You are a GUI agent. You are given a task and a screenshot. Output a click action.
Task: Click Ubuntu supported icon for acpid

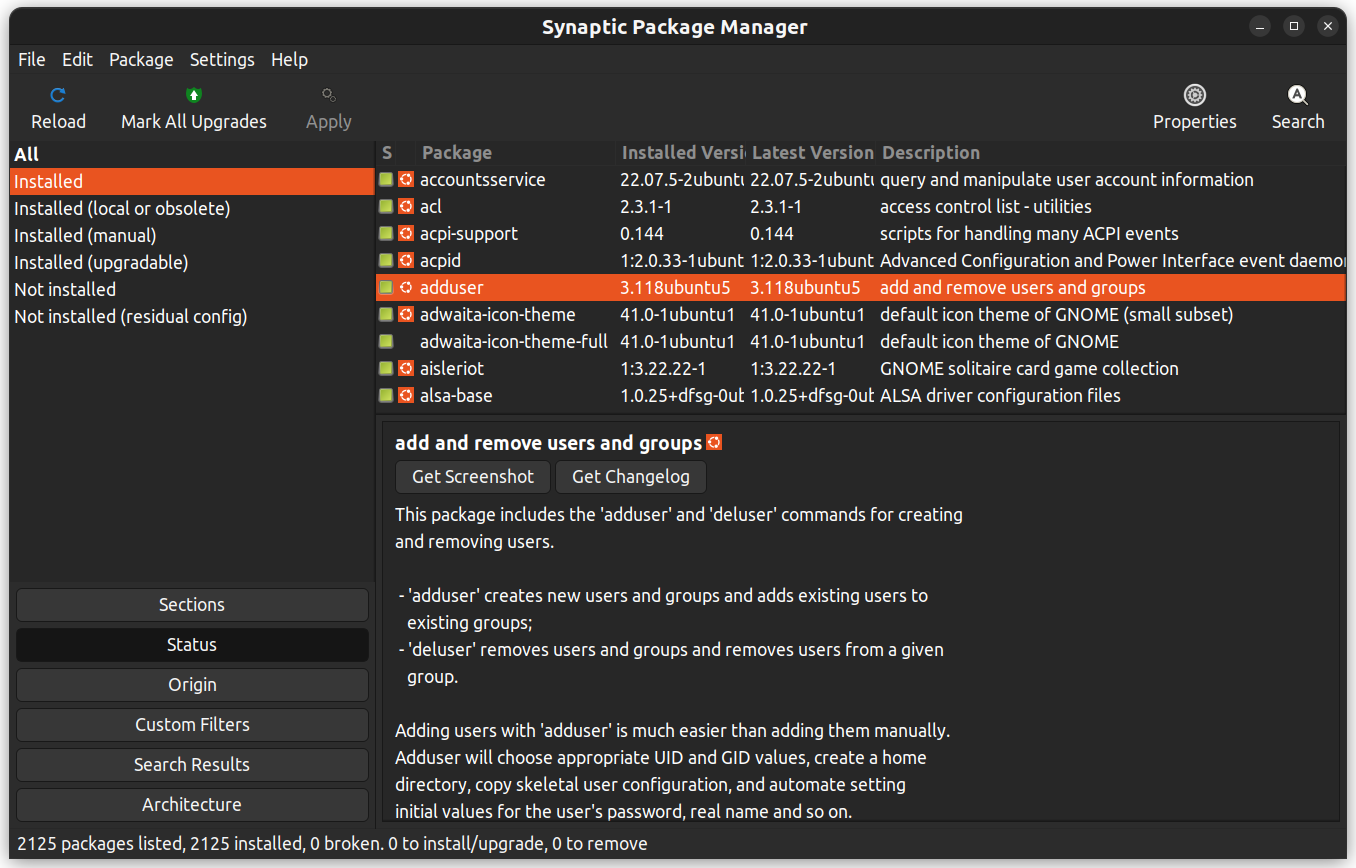click(x=406, y=261)
